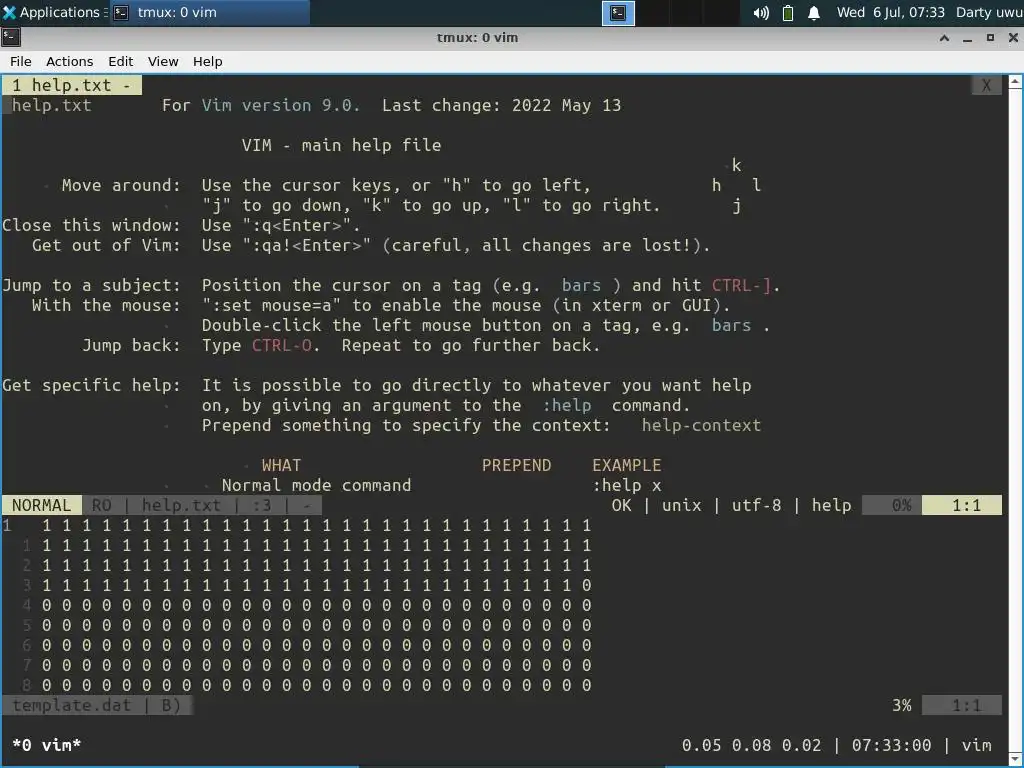1024x768 pixels.
Task: Click line number 4 in template.dat
Action: tap(26, 605)
